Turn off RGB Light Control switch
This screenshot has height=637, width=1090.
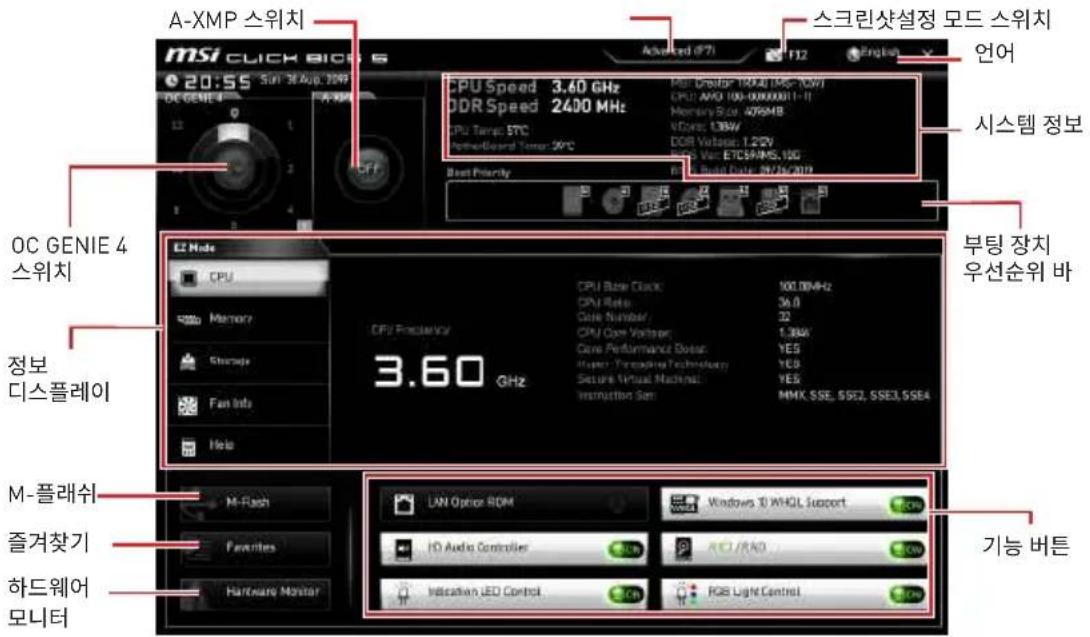907,595
